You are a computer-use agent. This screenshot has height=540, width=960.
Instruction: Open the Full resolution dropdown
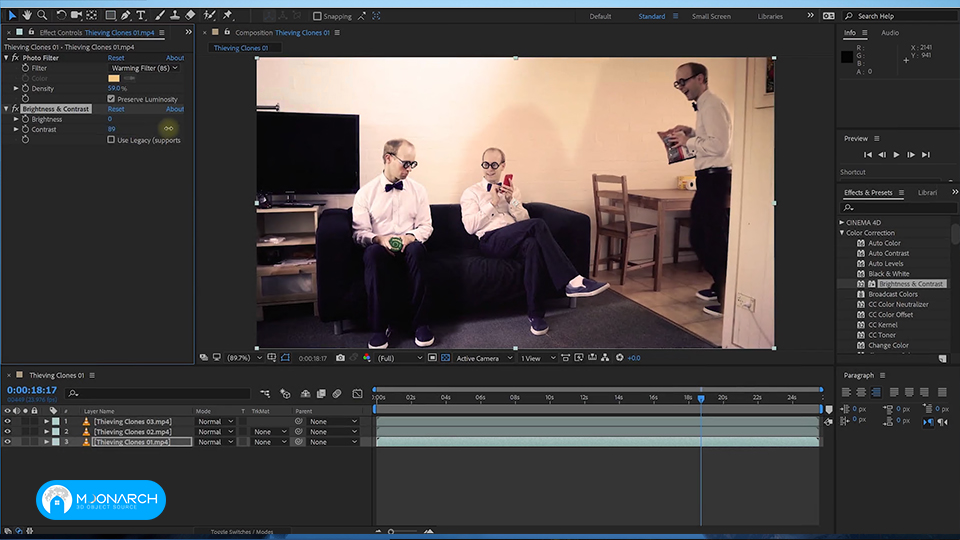coord(399,358)
